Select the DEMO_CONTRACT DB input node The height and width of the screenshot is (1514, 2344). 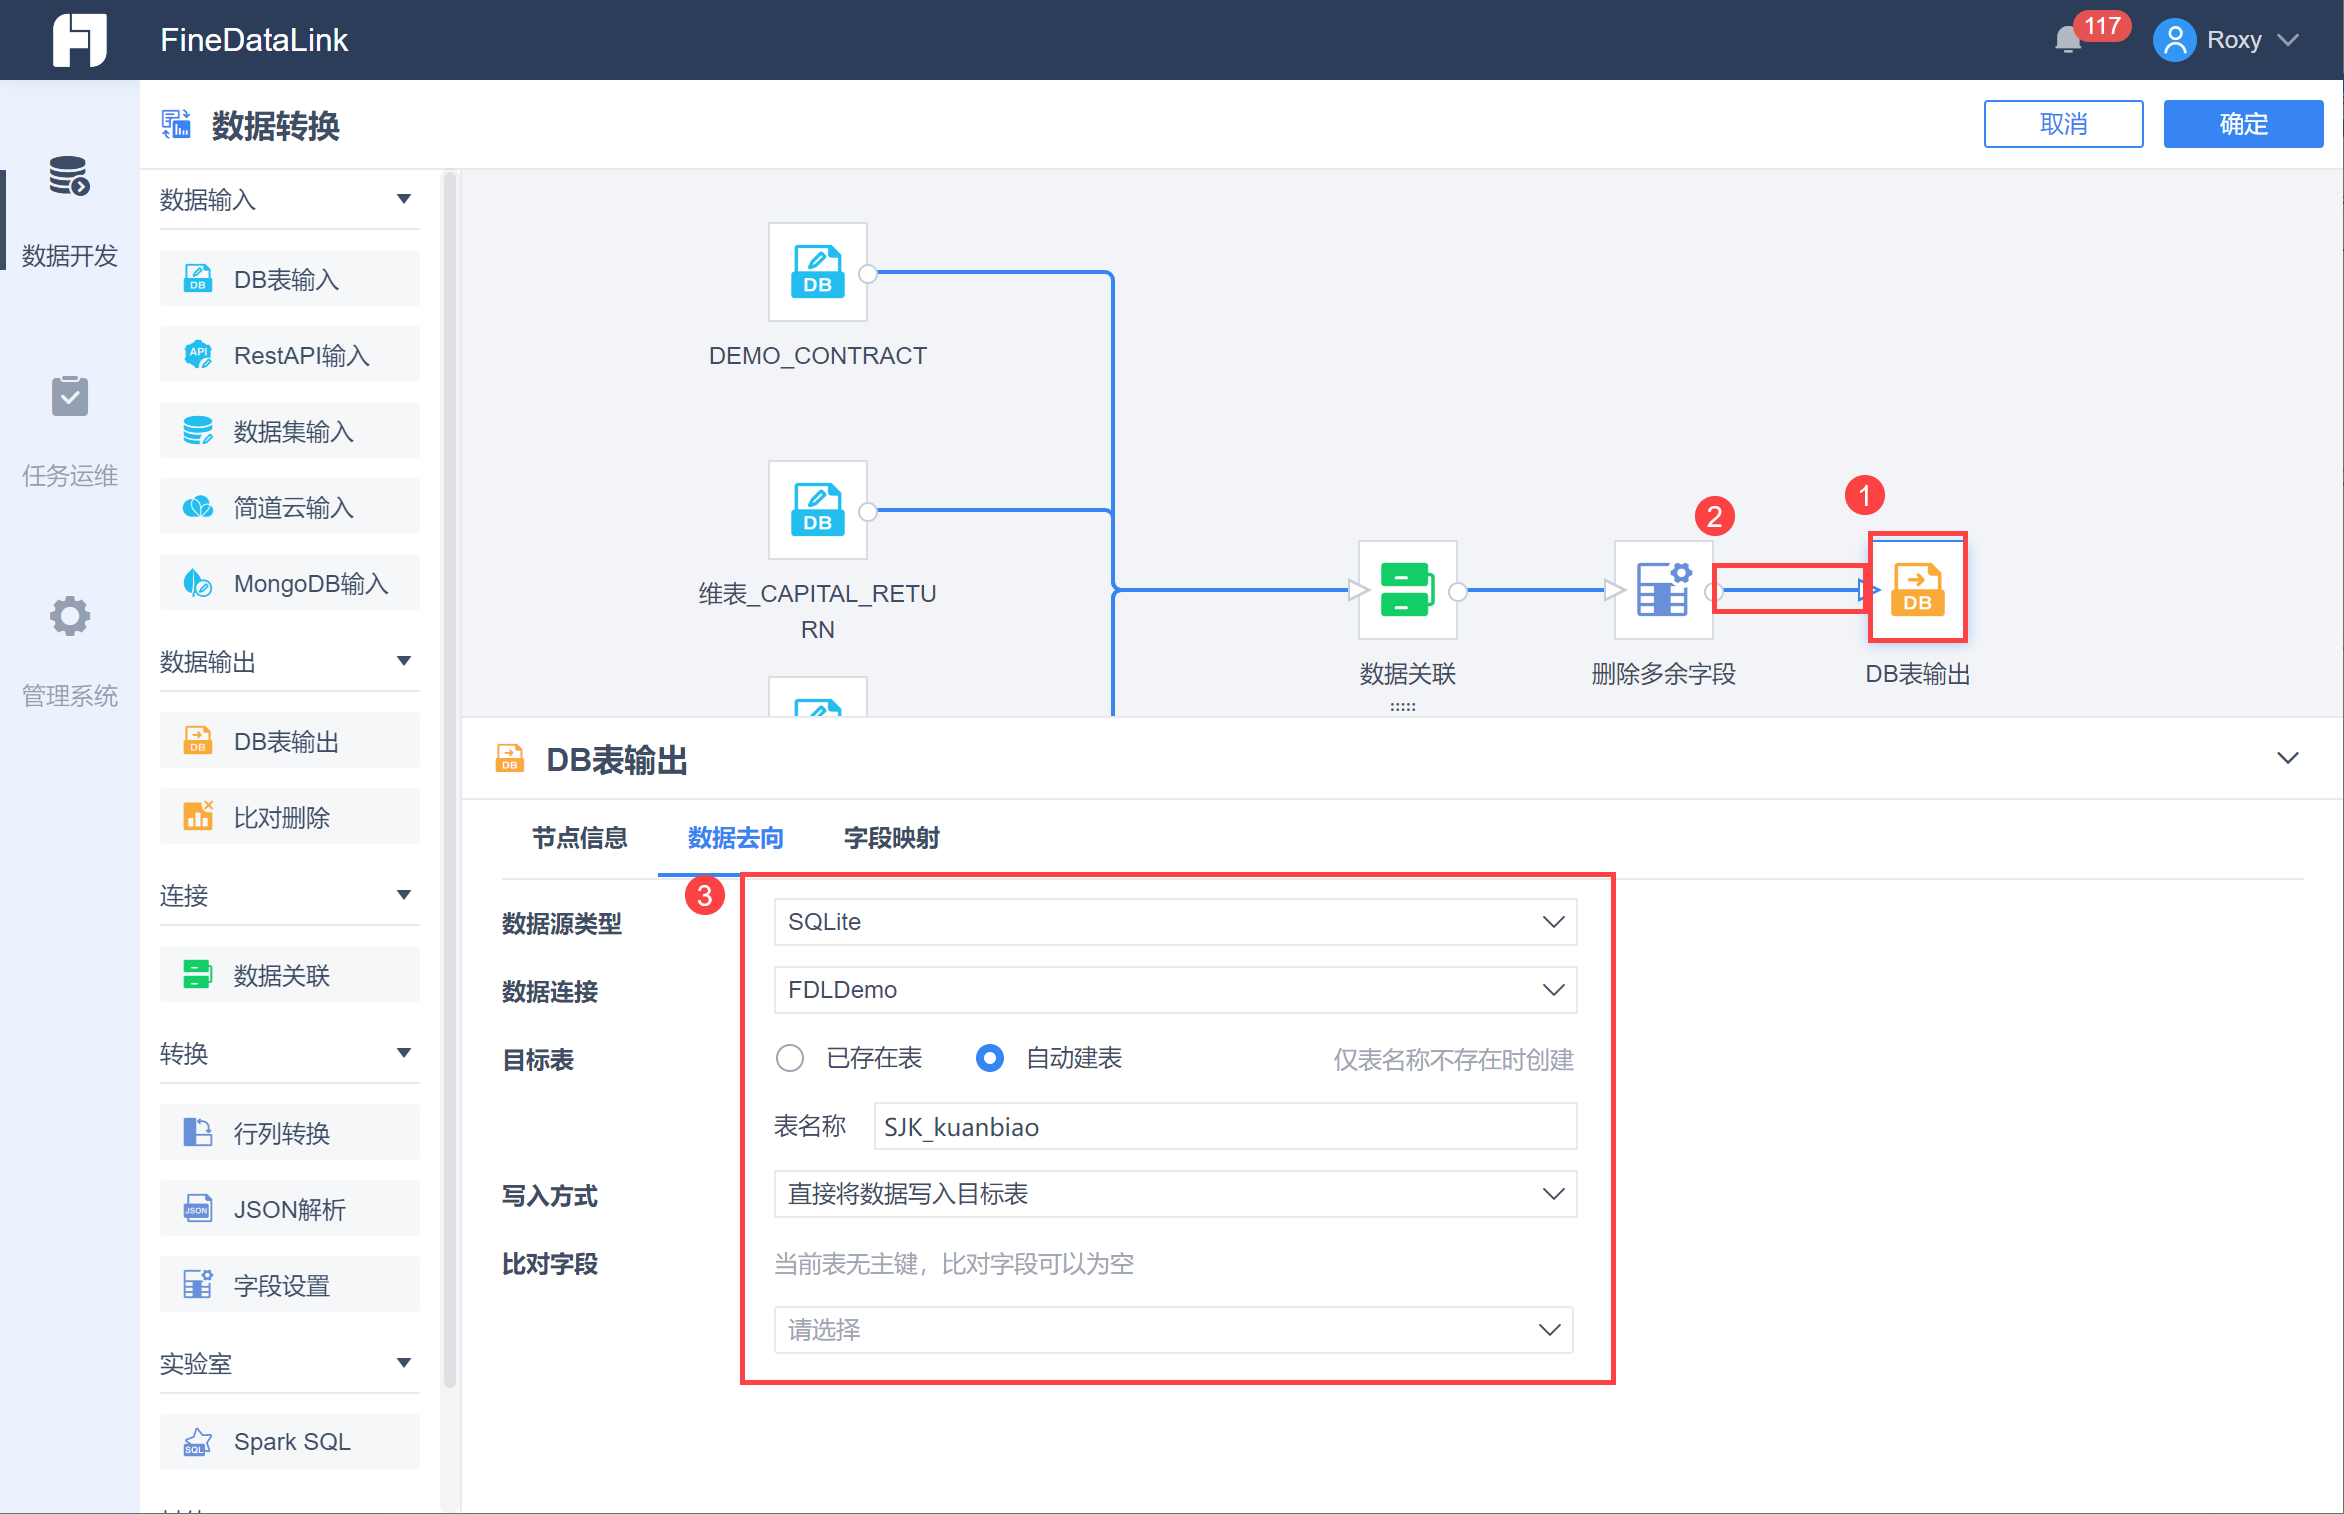tap(817, 272)
